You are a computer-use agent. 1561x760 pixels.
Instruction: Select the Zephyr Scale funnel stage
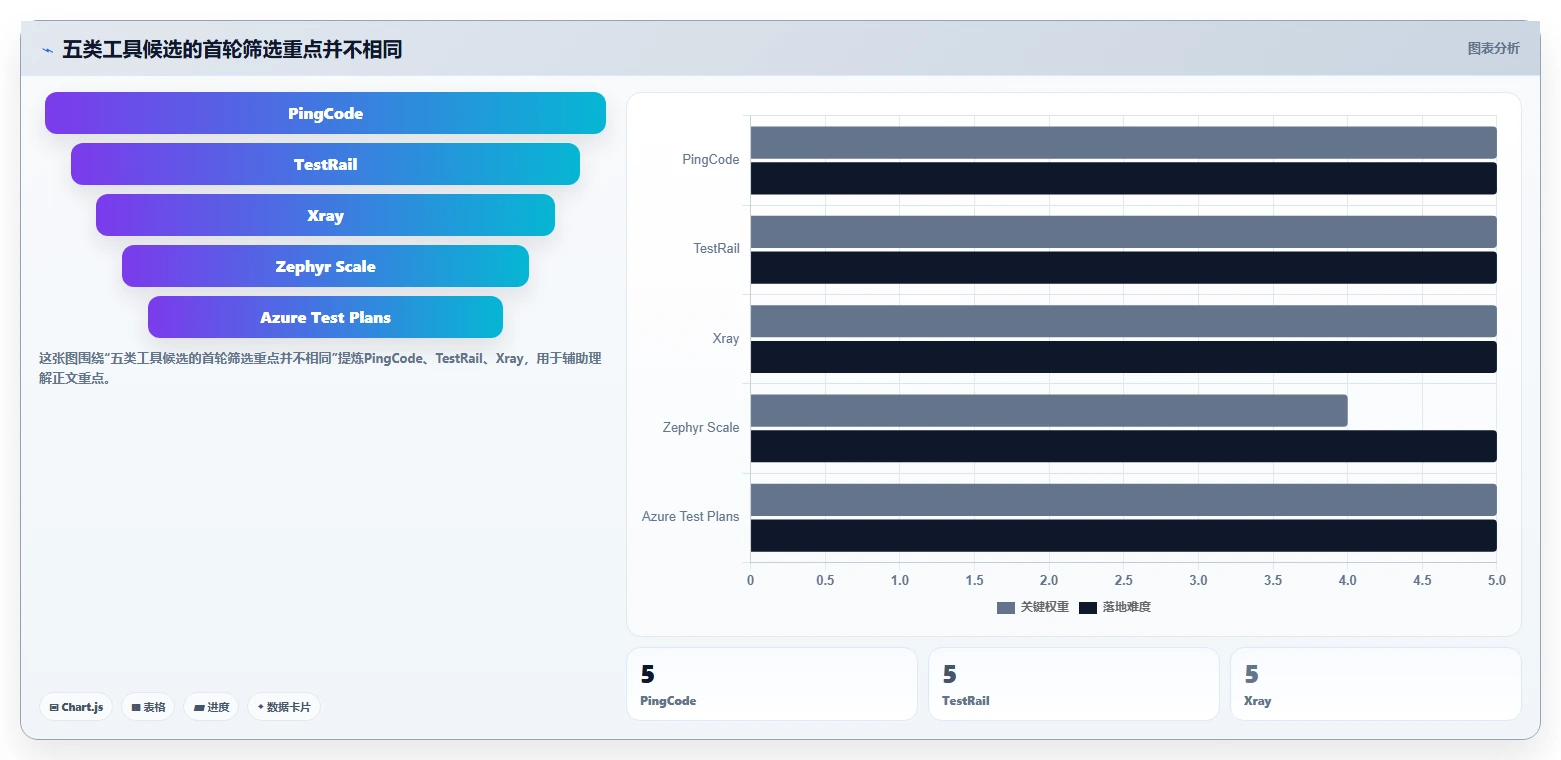click(x=325, y=266)
